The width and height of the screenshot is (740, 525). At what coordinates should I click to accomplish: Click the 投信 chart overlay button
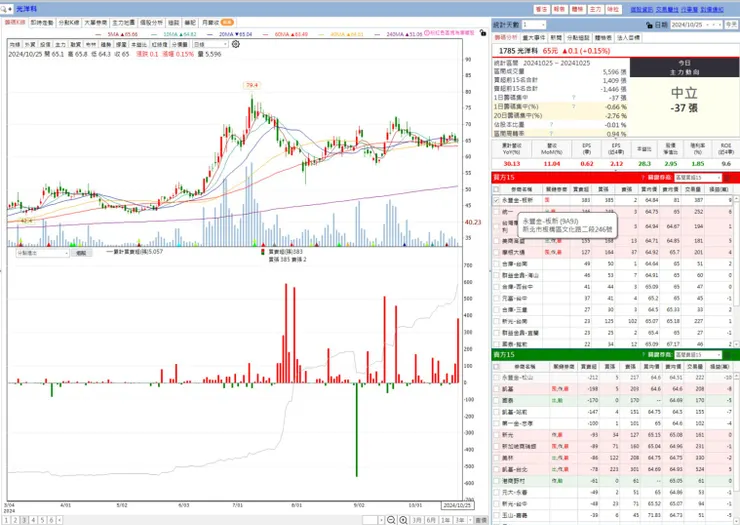click(45, 44)
